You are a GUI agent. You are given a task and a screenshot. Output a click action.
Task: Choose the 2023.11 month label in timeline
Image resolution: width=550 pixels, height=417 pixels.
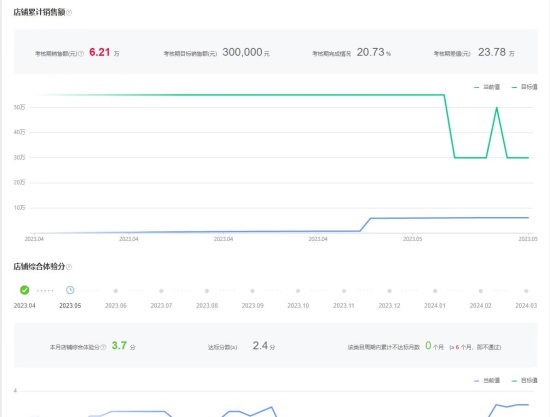[x=344, y=306]
